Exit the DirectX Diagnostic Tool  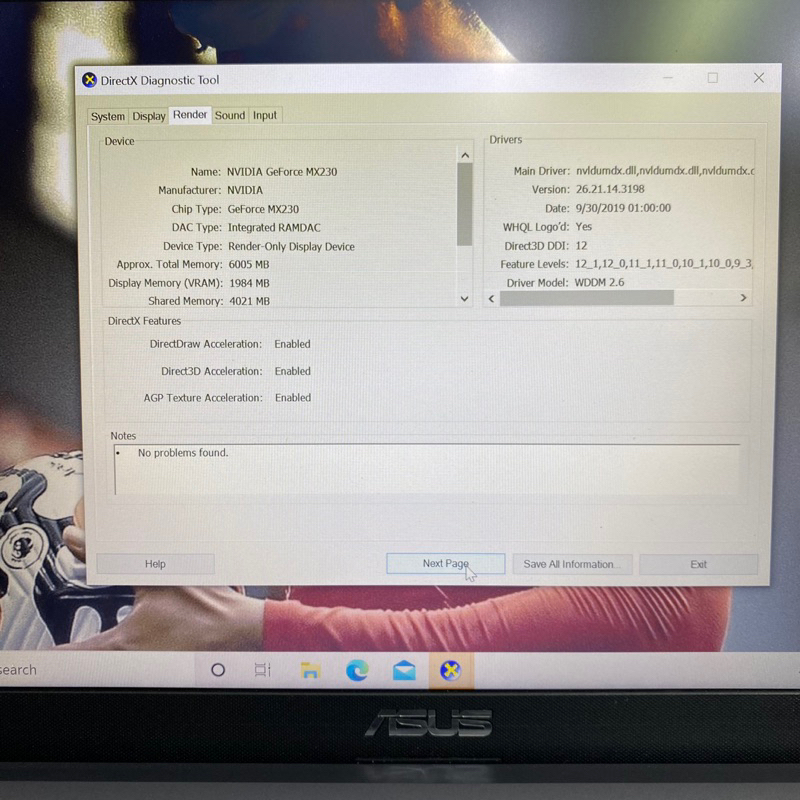point(698,564)
